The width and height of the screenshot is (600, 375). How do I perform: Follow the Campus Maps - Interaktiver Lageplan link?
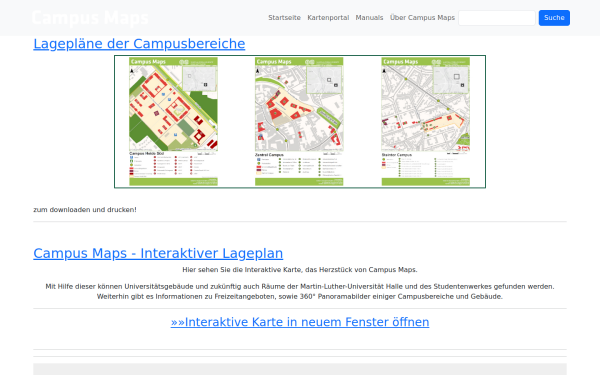click(x=158, y=253)
